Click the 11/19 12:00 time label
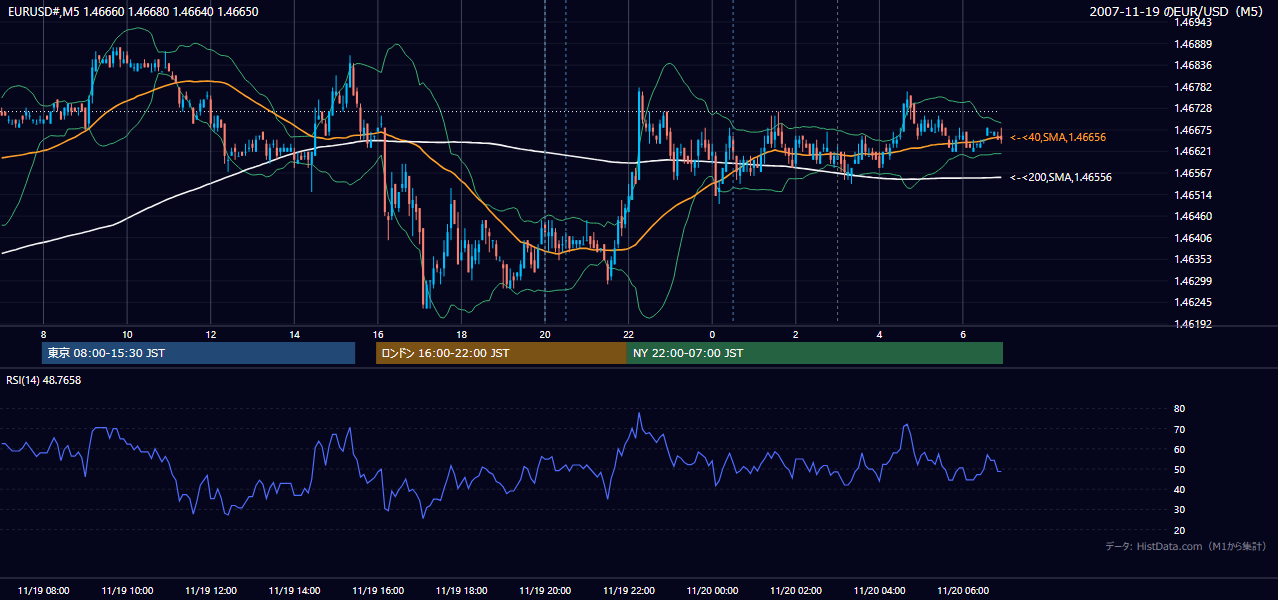This screenshot has height=600, width=1278. (x=211, y=591)
